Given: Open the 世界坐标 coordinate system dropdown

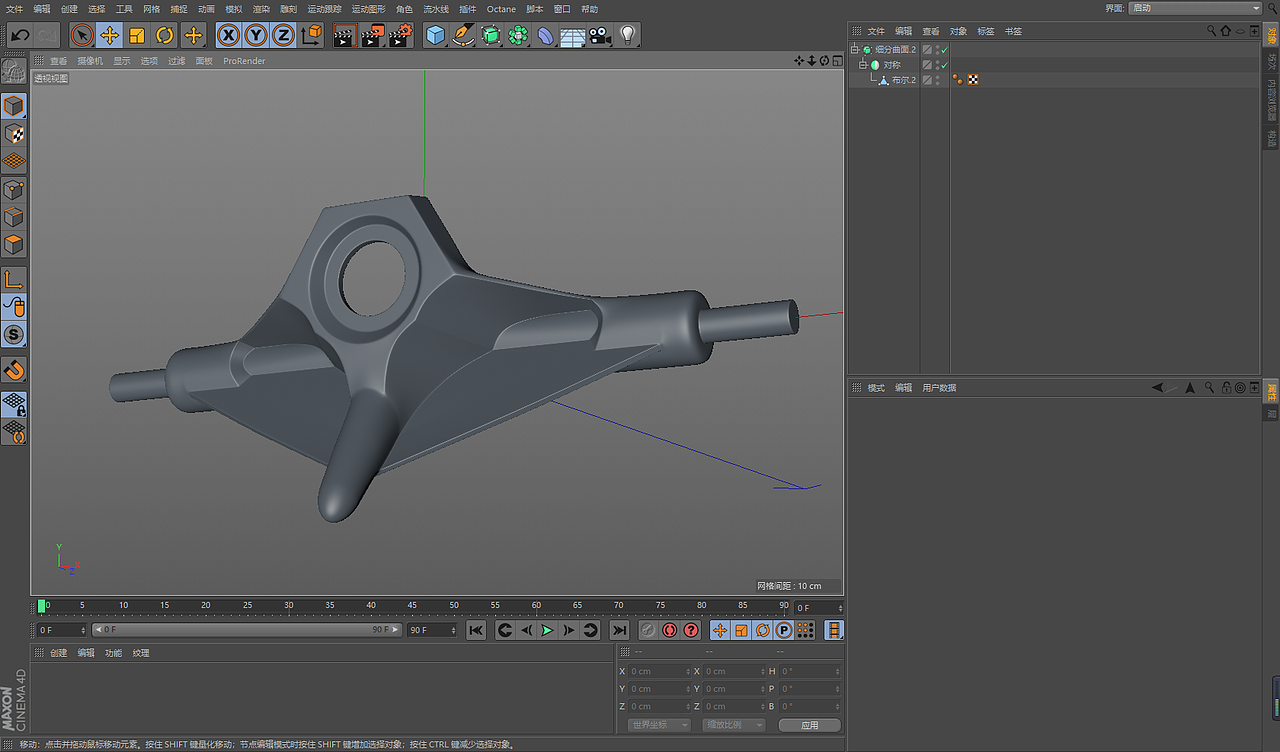Looking at the screenshot, I should (657, 724).
